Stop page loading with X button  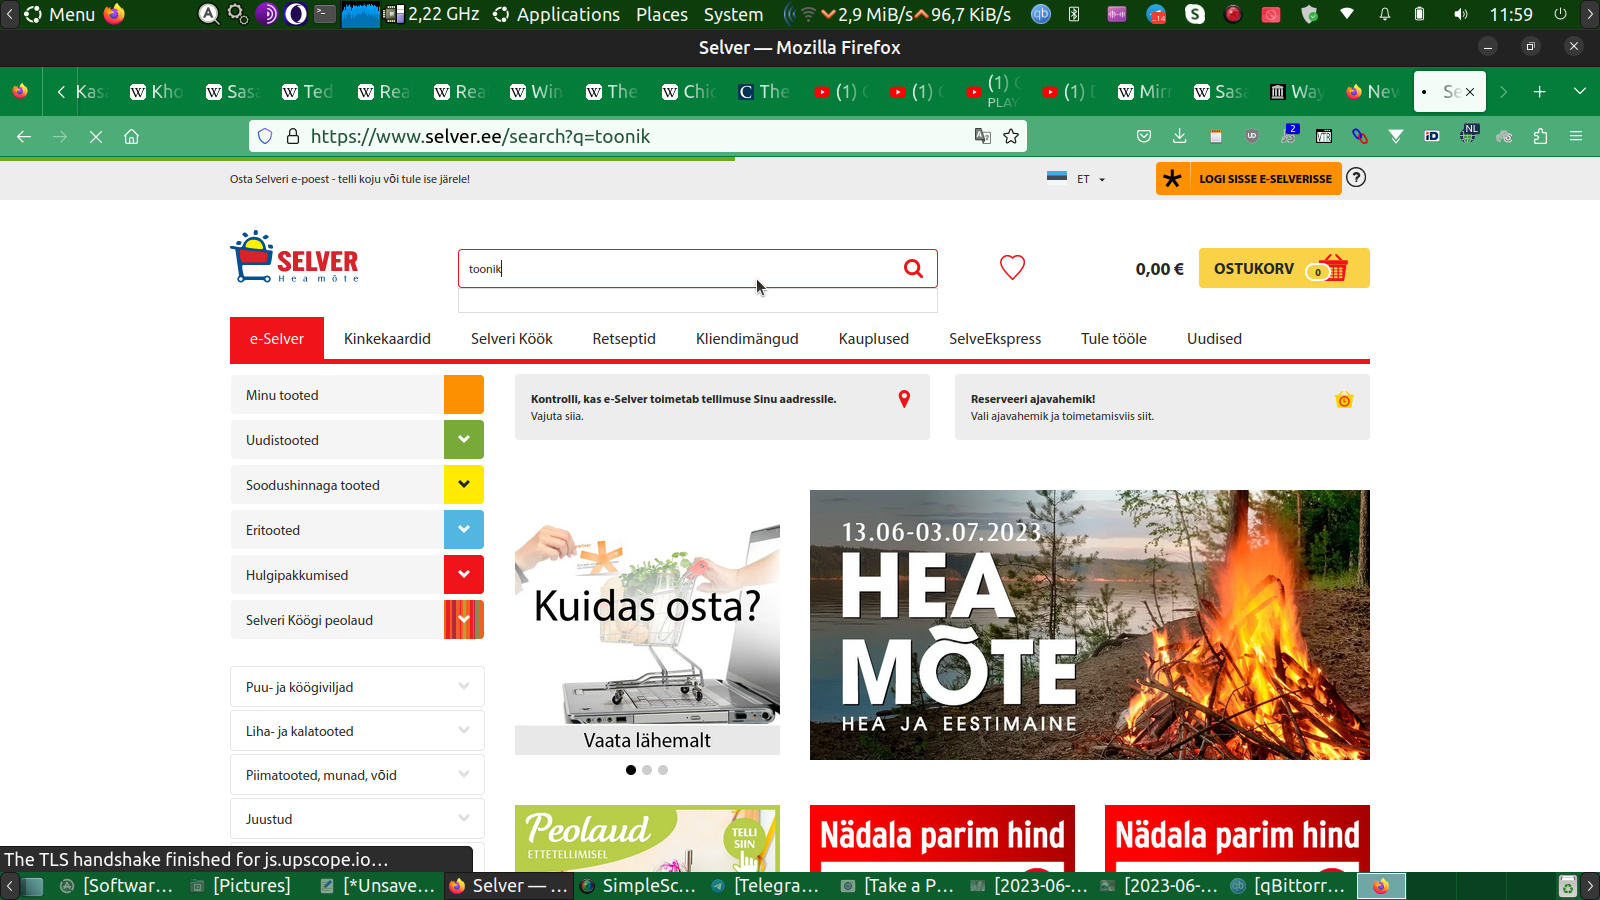tap(96, 136)
